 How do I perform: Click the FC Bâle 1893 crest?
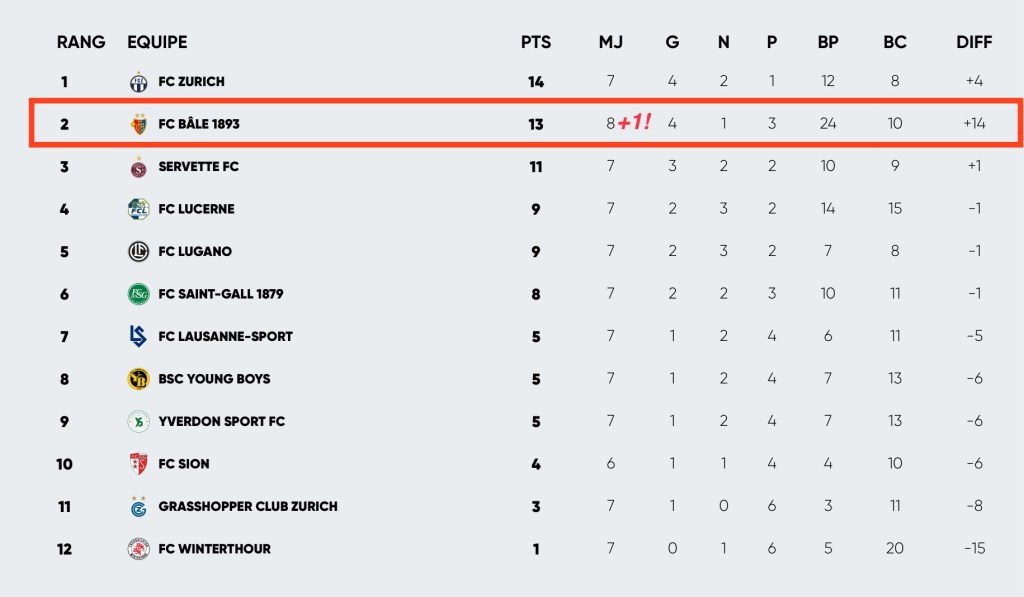click(x=138, y=124)
